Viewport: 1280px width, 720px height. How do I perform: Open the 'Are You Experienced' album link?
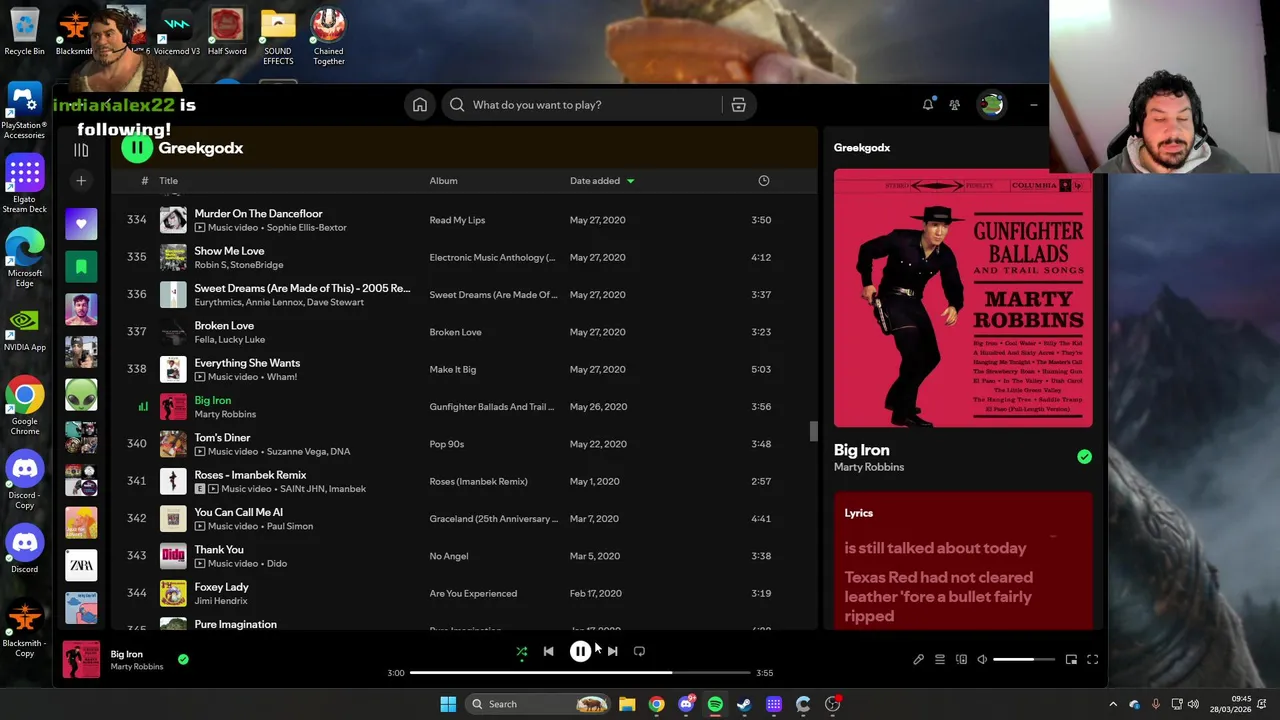point(473,594)
